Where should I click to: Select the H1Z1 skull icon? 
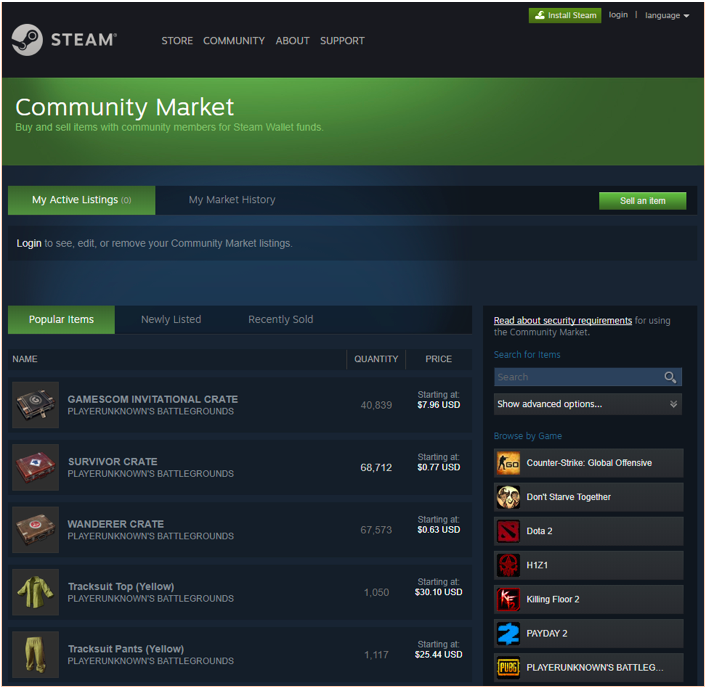point(508,565)
